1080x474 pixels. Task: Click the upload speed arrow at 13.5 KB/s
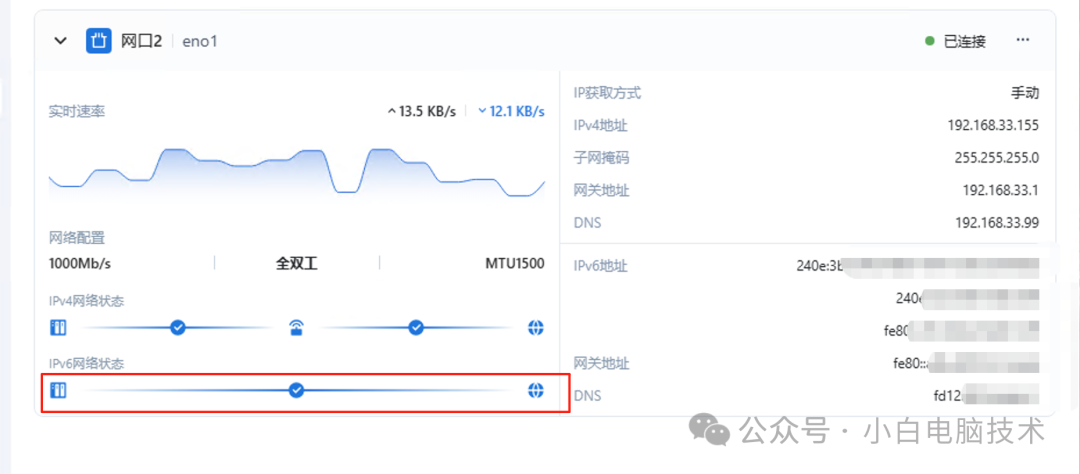(x=392, y=112)
